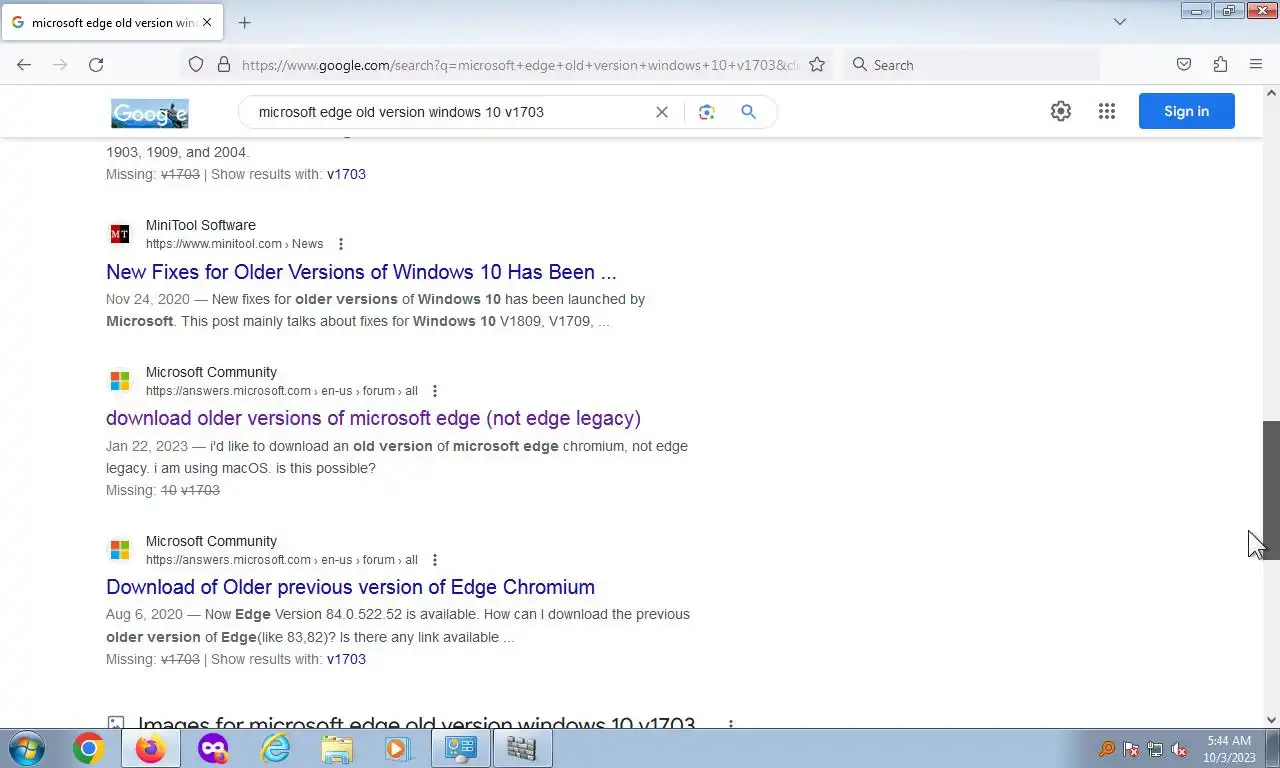This screenshot has width=1280, height=768.
Task: Click the https://www.minitool.com › News breadcrumb
Action: point(234,244)
